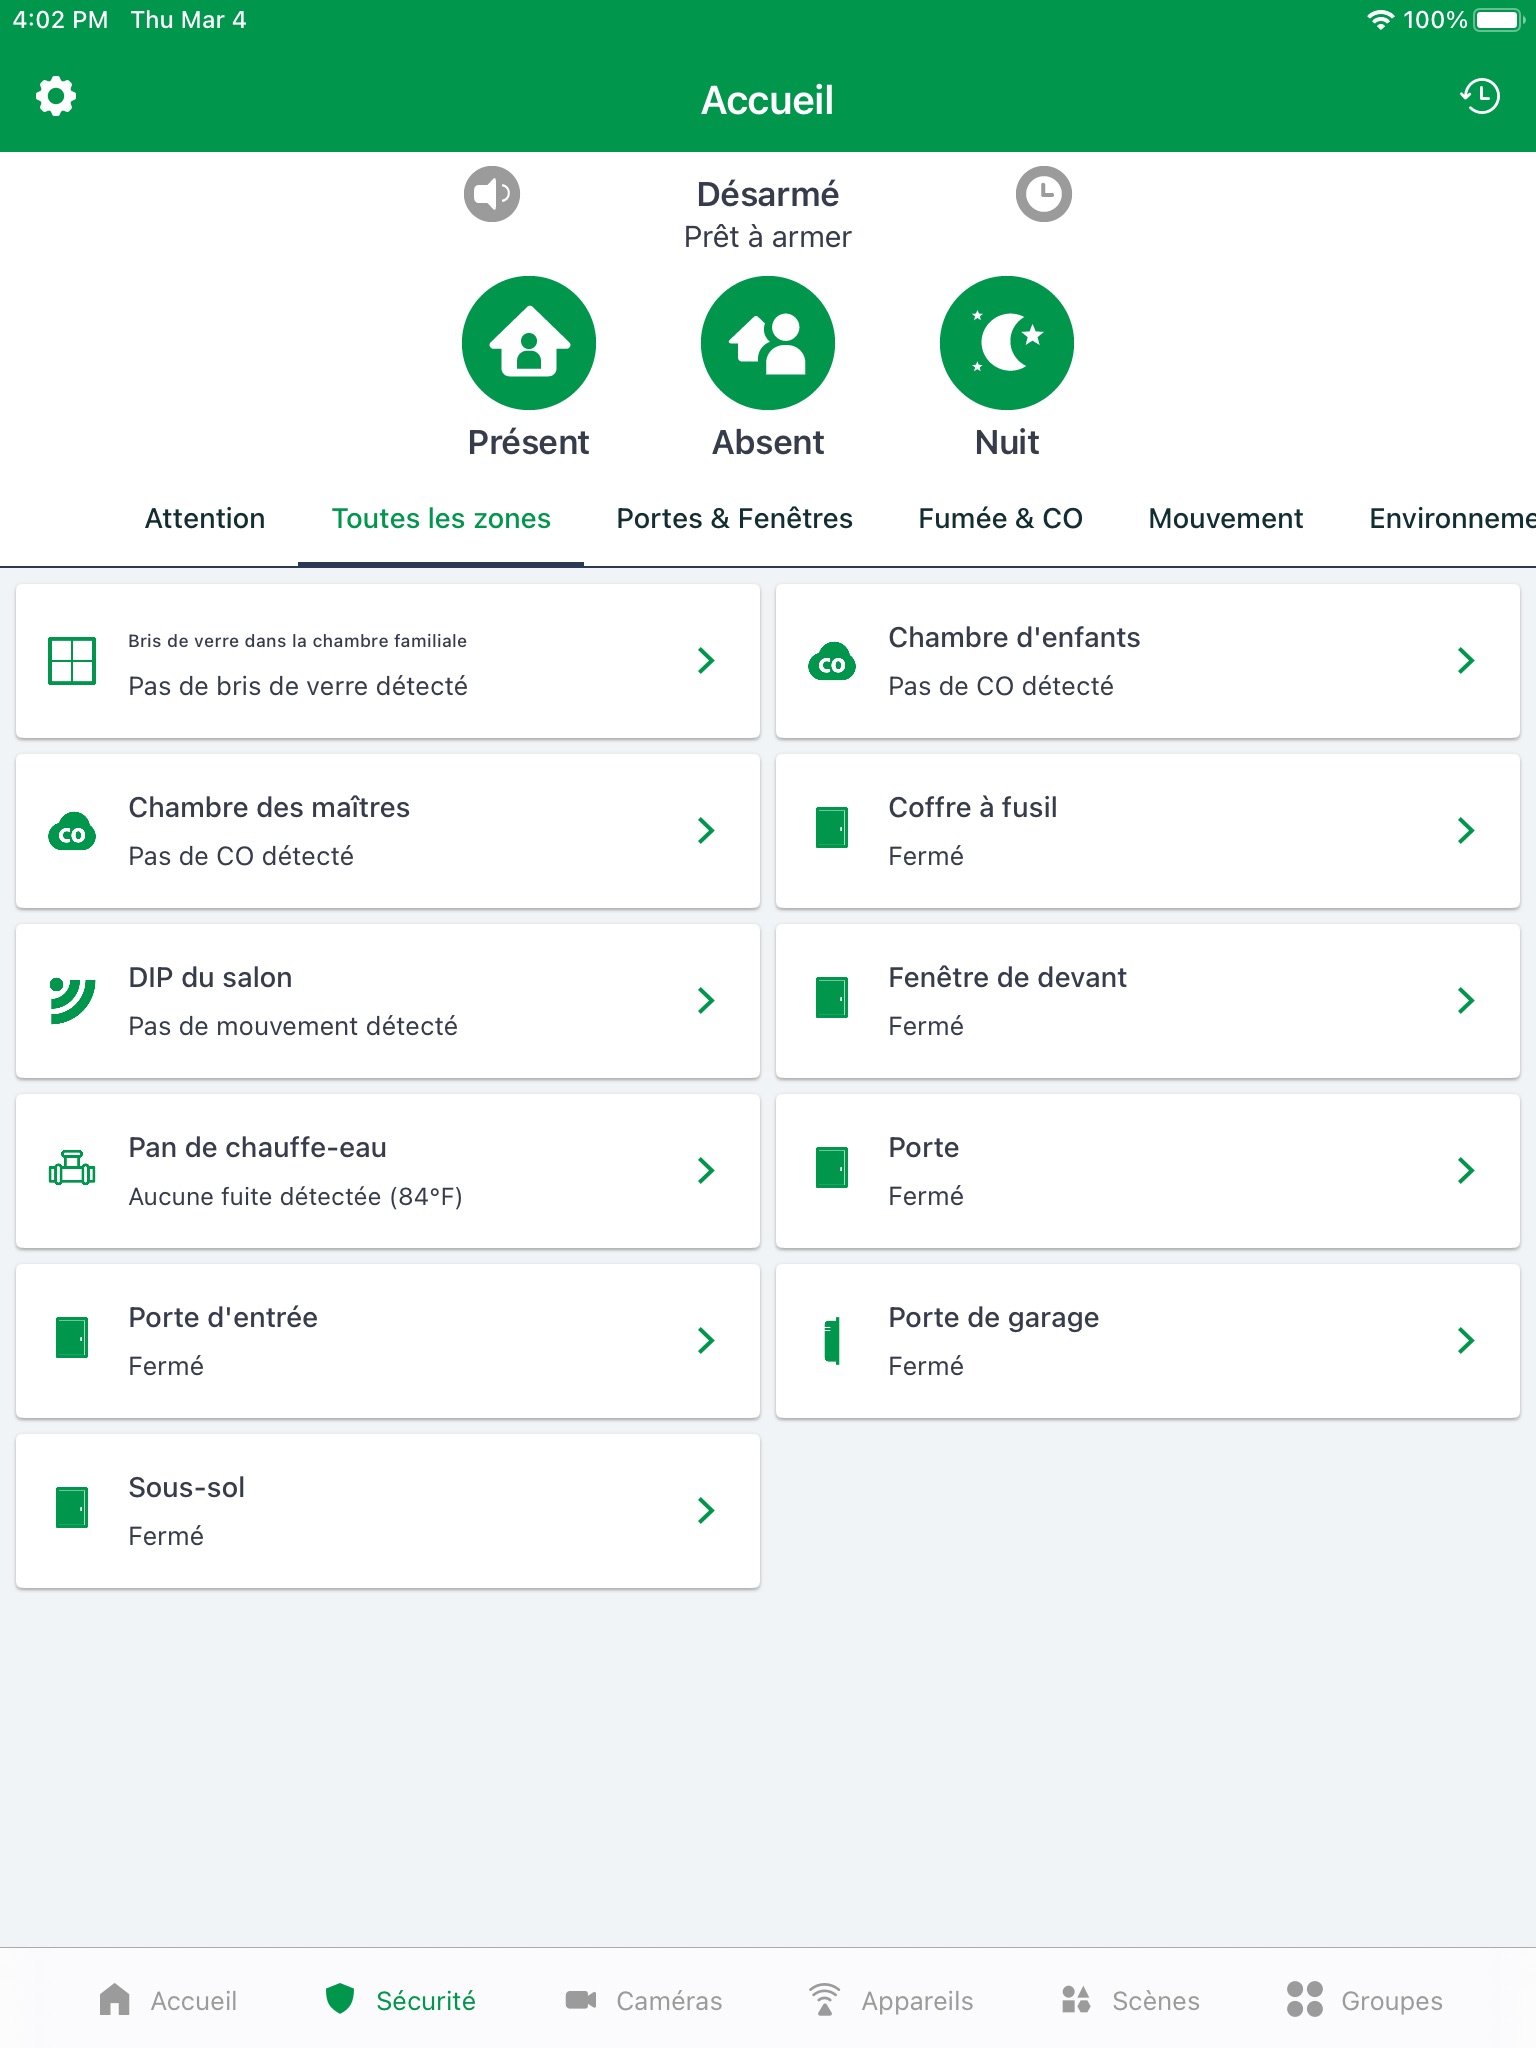Open the history clock icon in header
1536x2048 pixels.
(x=1480, y=97)
